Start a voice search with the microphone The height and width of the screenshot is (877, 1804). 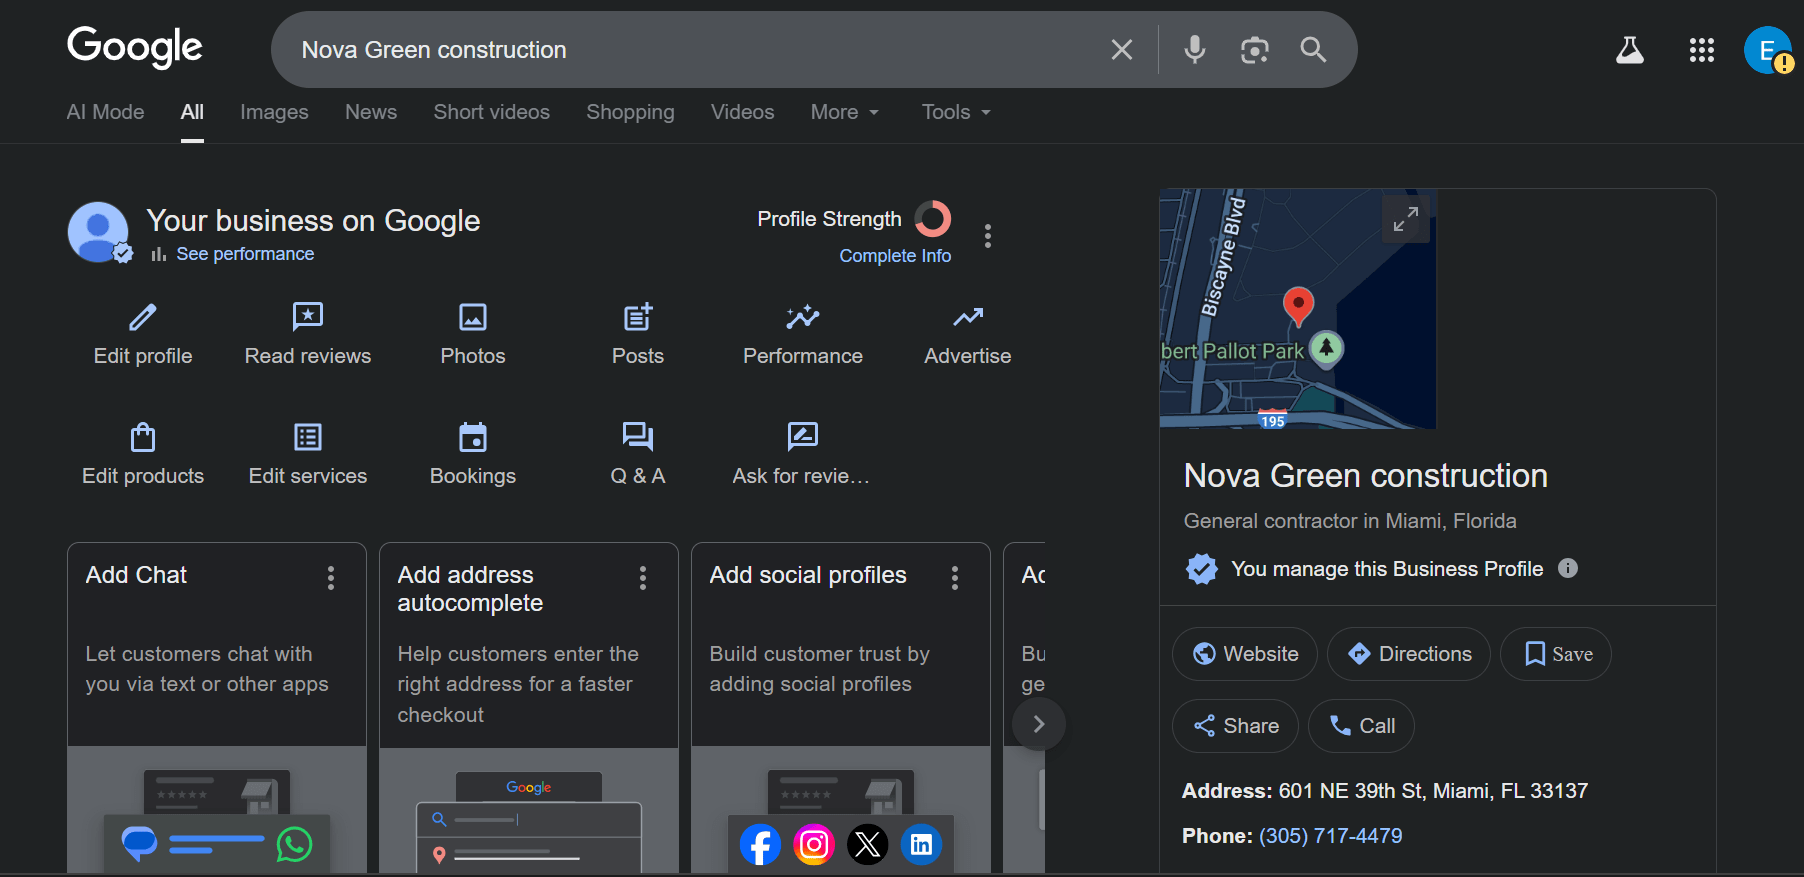[x=1194, y=50]
